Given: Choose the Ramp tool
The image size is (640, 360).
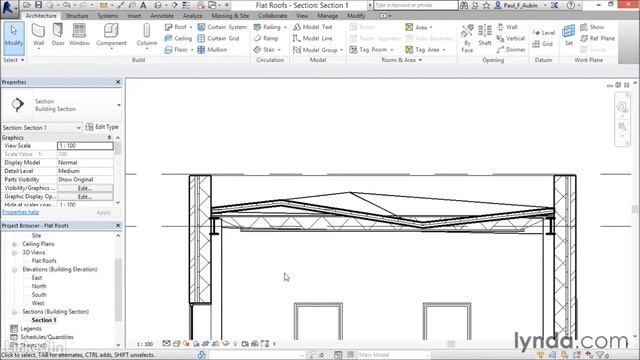Looking at the screenshot, I should click(266, 38).
